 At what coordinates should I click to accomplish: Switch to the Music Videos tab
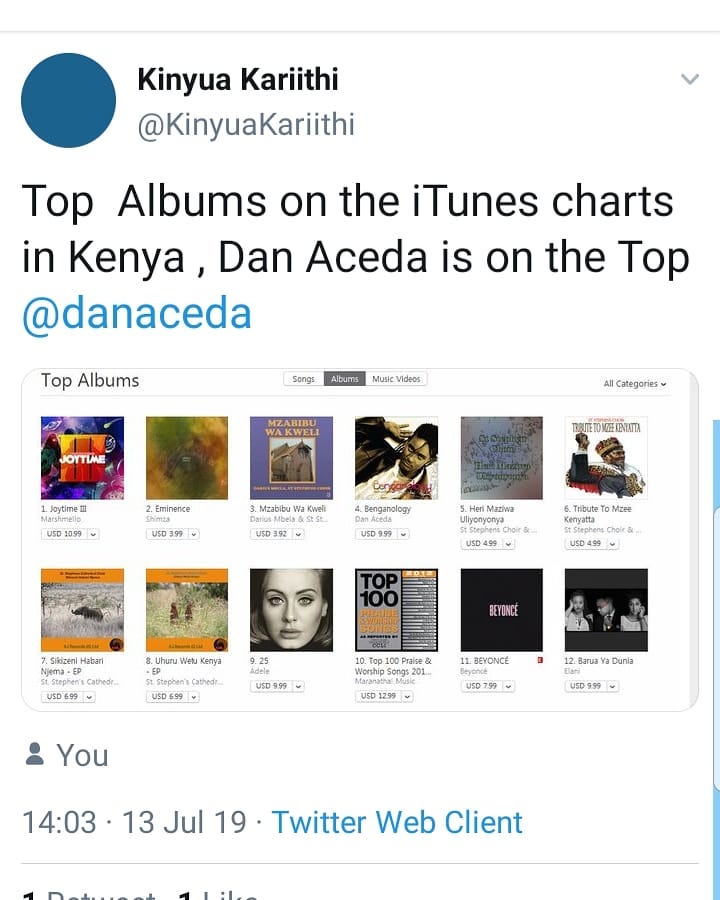[396, 379]
